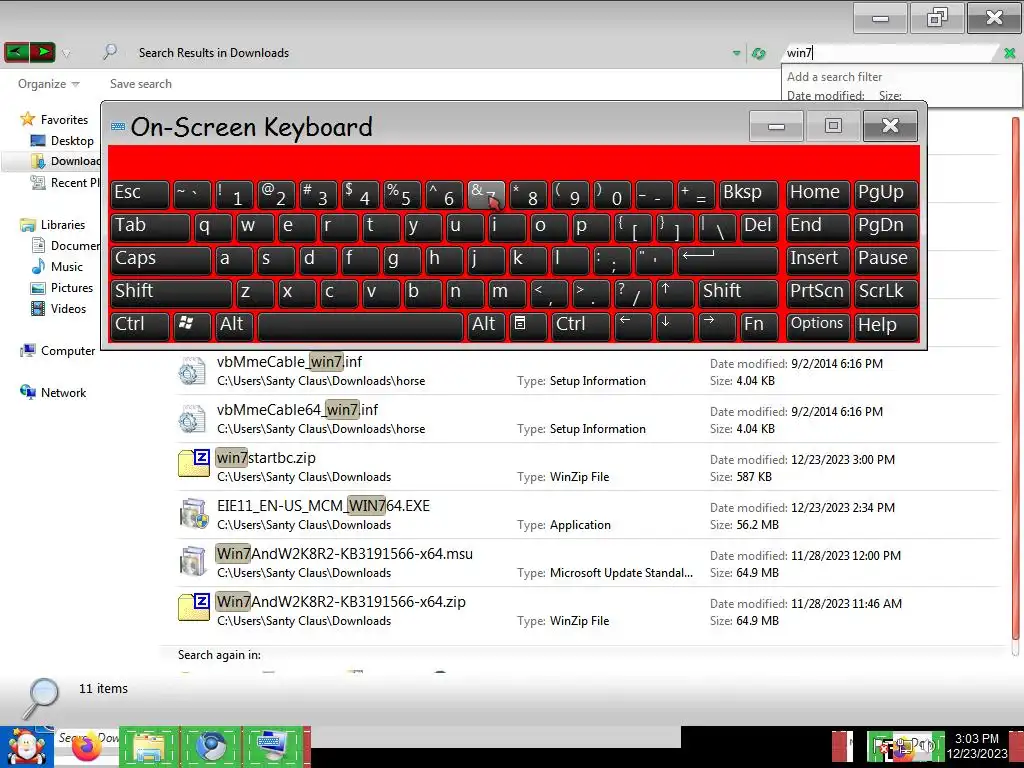Select vbMmeCable_win7.inf file icon
Viewport: 1024px width, 768px height.
click(193, 370)
